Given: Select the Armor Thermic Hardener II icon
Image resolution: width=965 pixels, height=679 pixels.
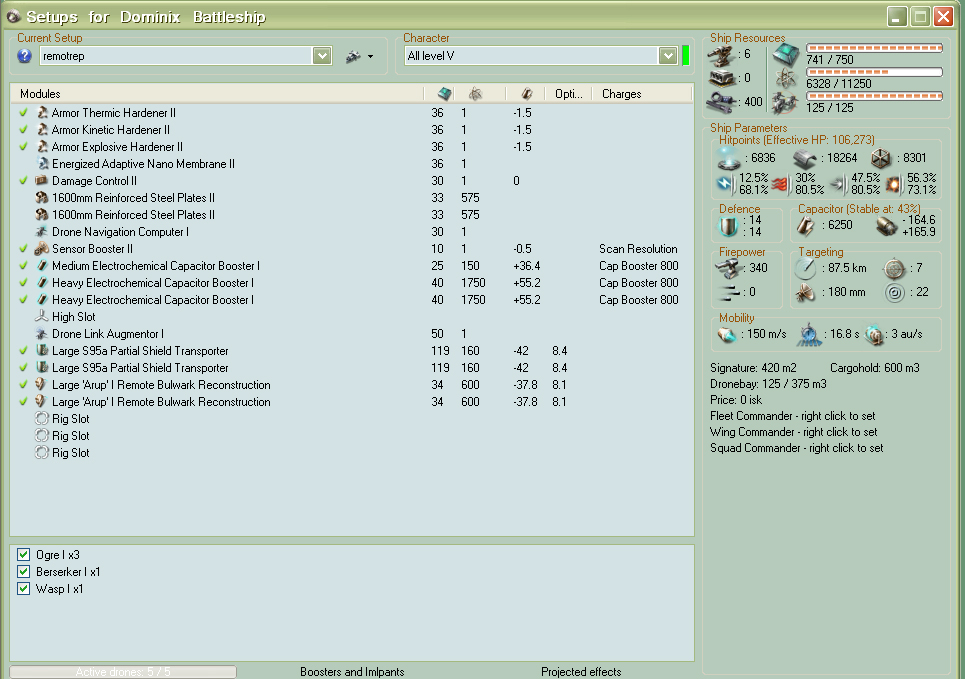Looking at the screenshot, I should [42, 113].
